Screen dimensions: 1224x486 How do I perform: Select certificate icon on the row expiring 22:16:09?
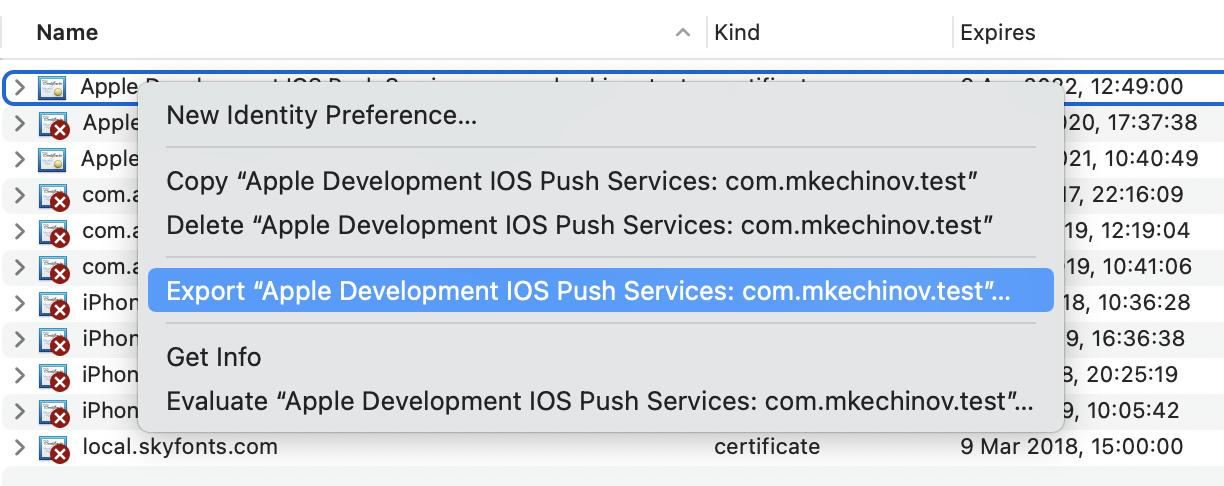coord(52,196)
